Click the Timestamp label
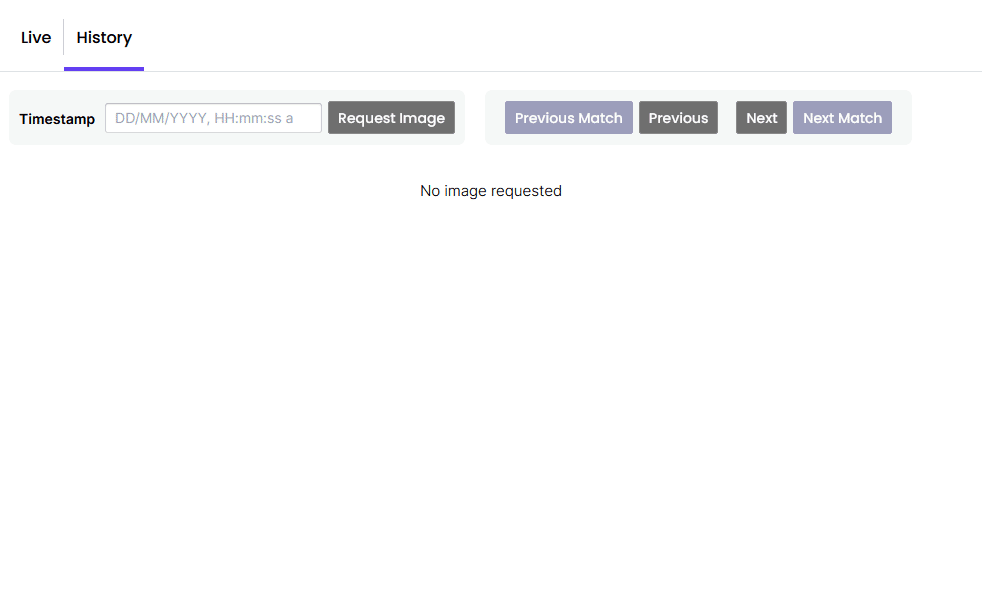This screenshot has width=982, height=598. (57, 119)
